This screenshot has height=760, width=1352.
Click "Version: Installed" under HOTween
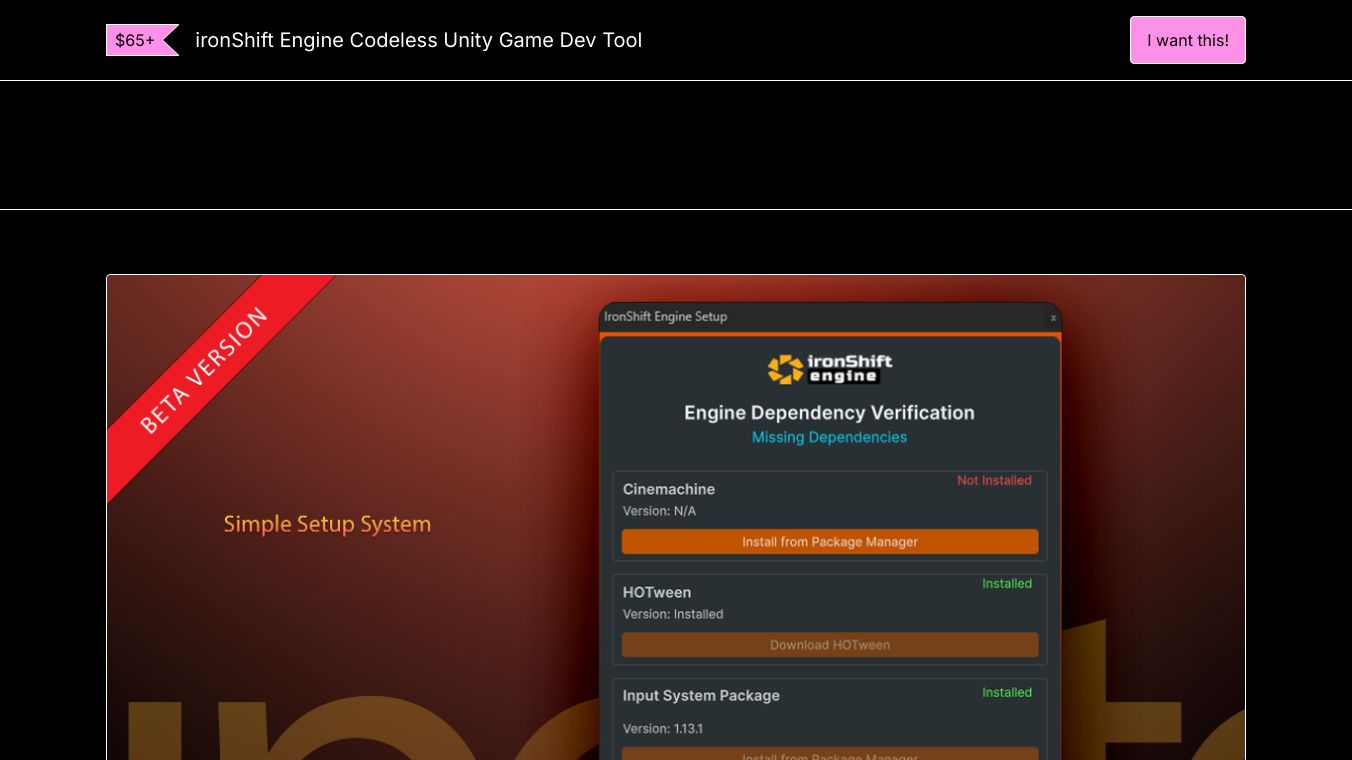pyautogui.click(x=673, y=614)
